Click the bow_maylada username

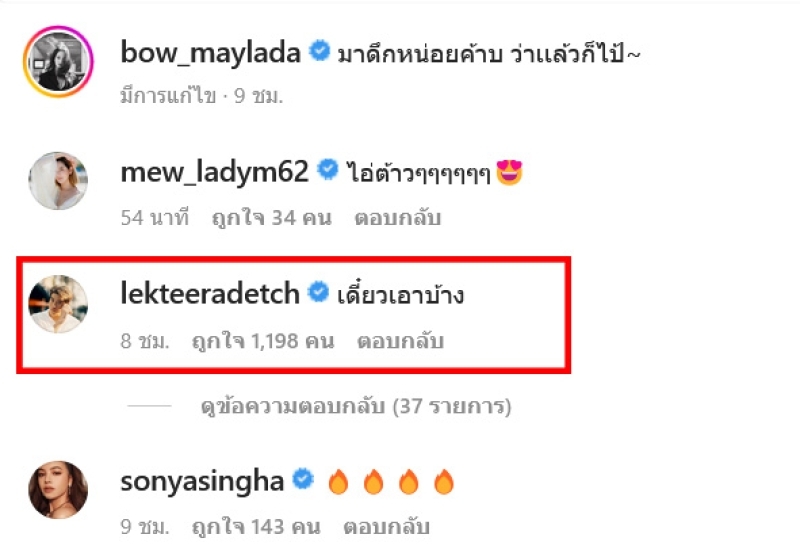(x=210, y=53)
